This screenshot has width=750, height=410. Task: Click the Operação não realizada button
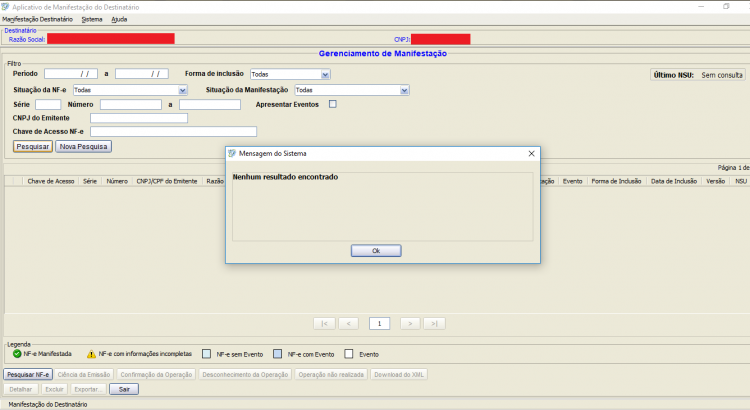(x=331, y=375)
